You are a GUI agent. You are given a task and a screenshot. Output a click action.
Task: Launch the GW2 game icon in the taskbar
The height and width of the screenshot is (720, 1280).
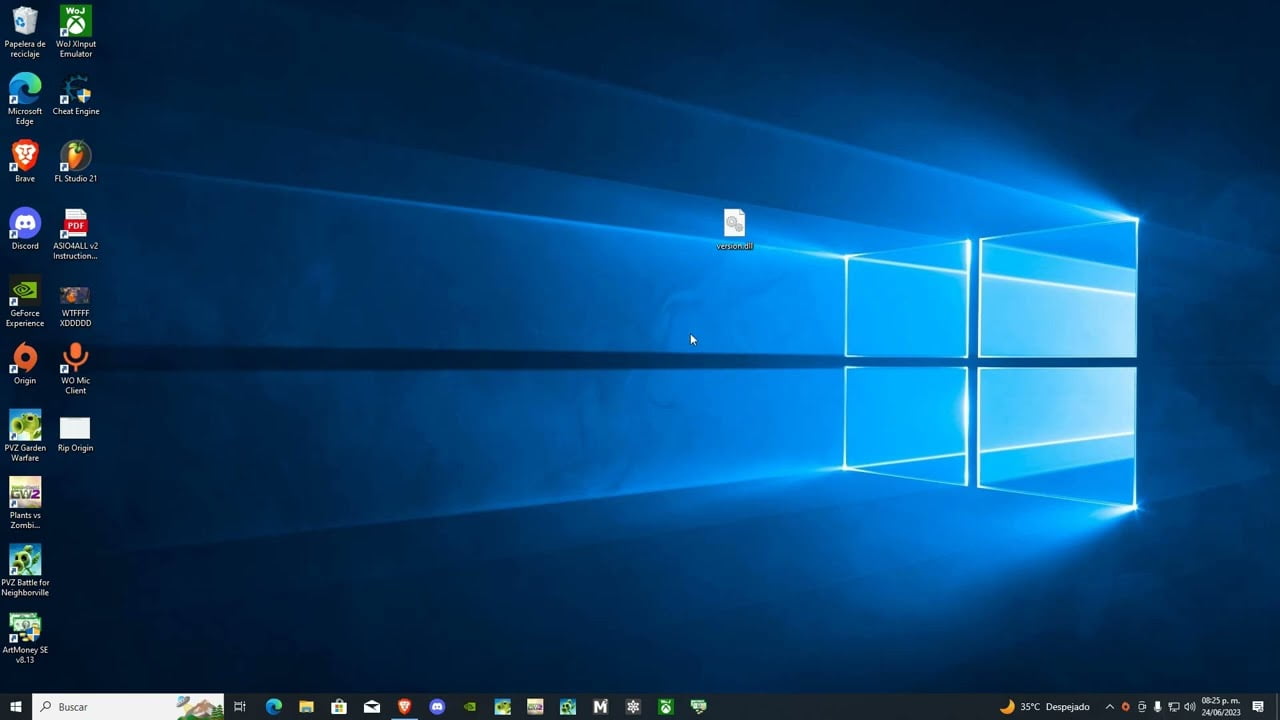point(535,707)
